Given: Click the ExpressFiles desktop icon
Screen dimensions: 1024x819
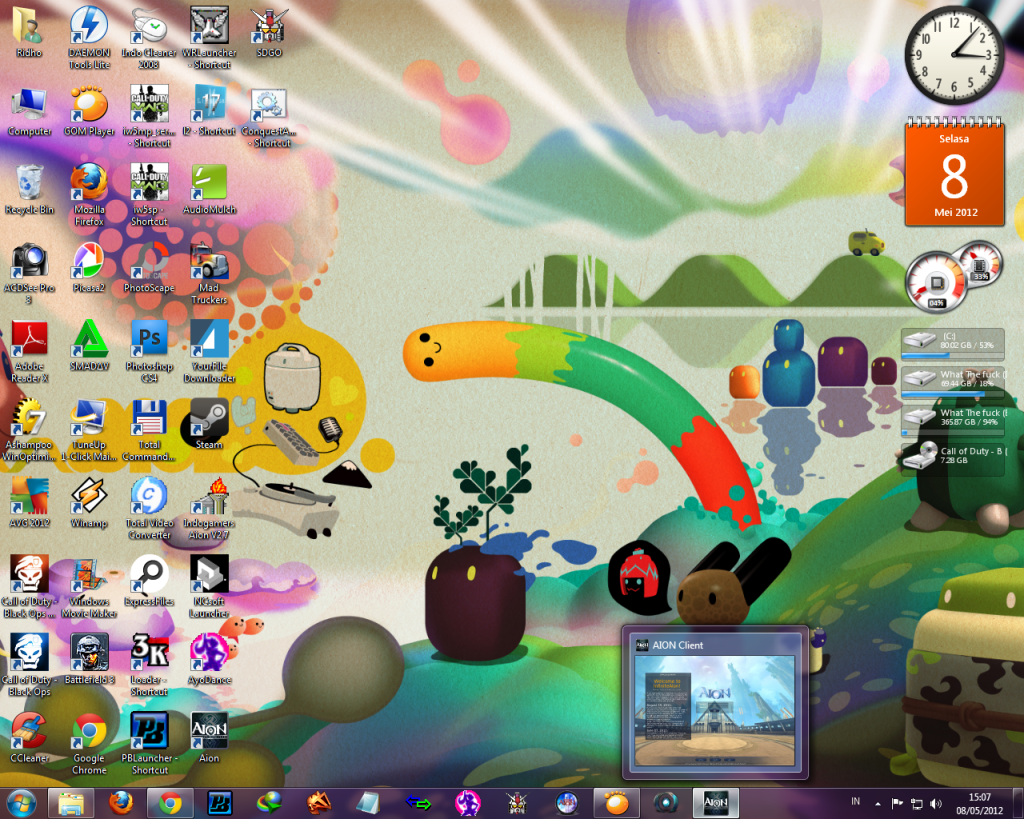Looking at the screenshot, I should 149,581.
